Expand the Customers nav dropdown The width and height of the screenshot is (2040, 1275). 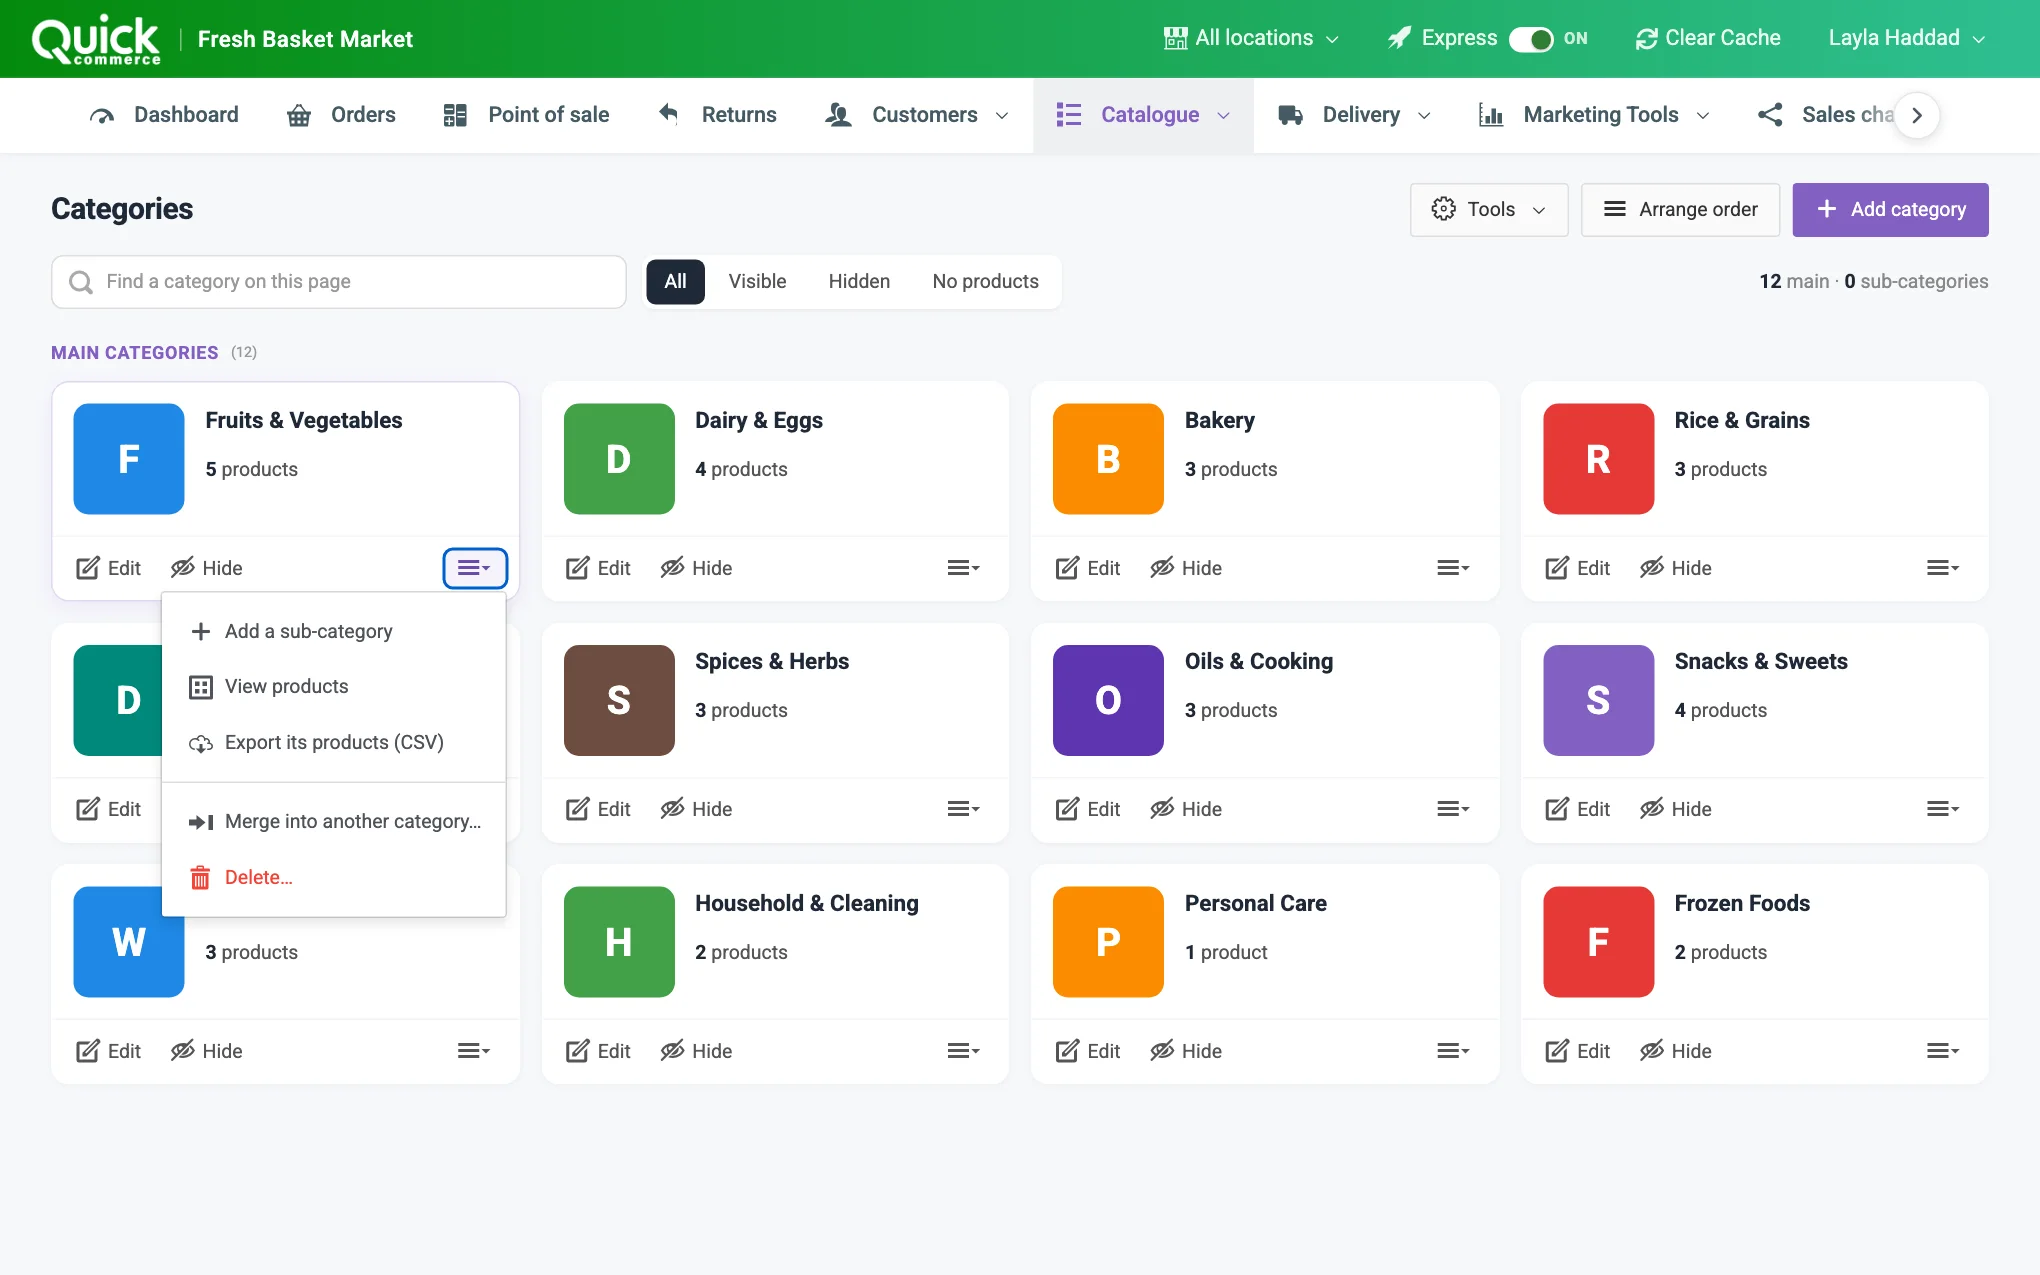tap(917, 115)
